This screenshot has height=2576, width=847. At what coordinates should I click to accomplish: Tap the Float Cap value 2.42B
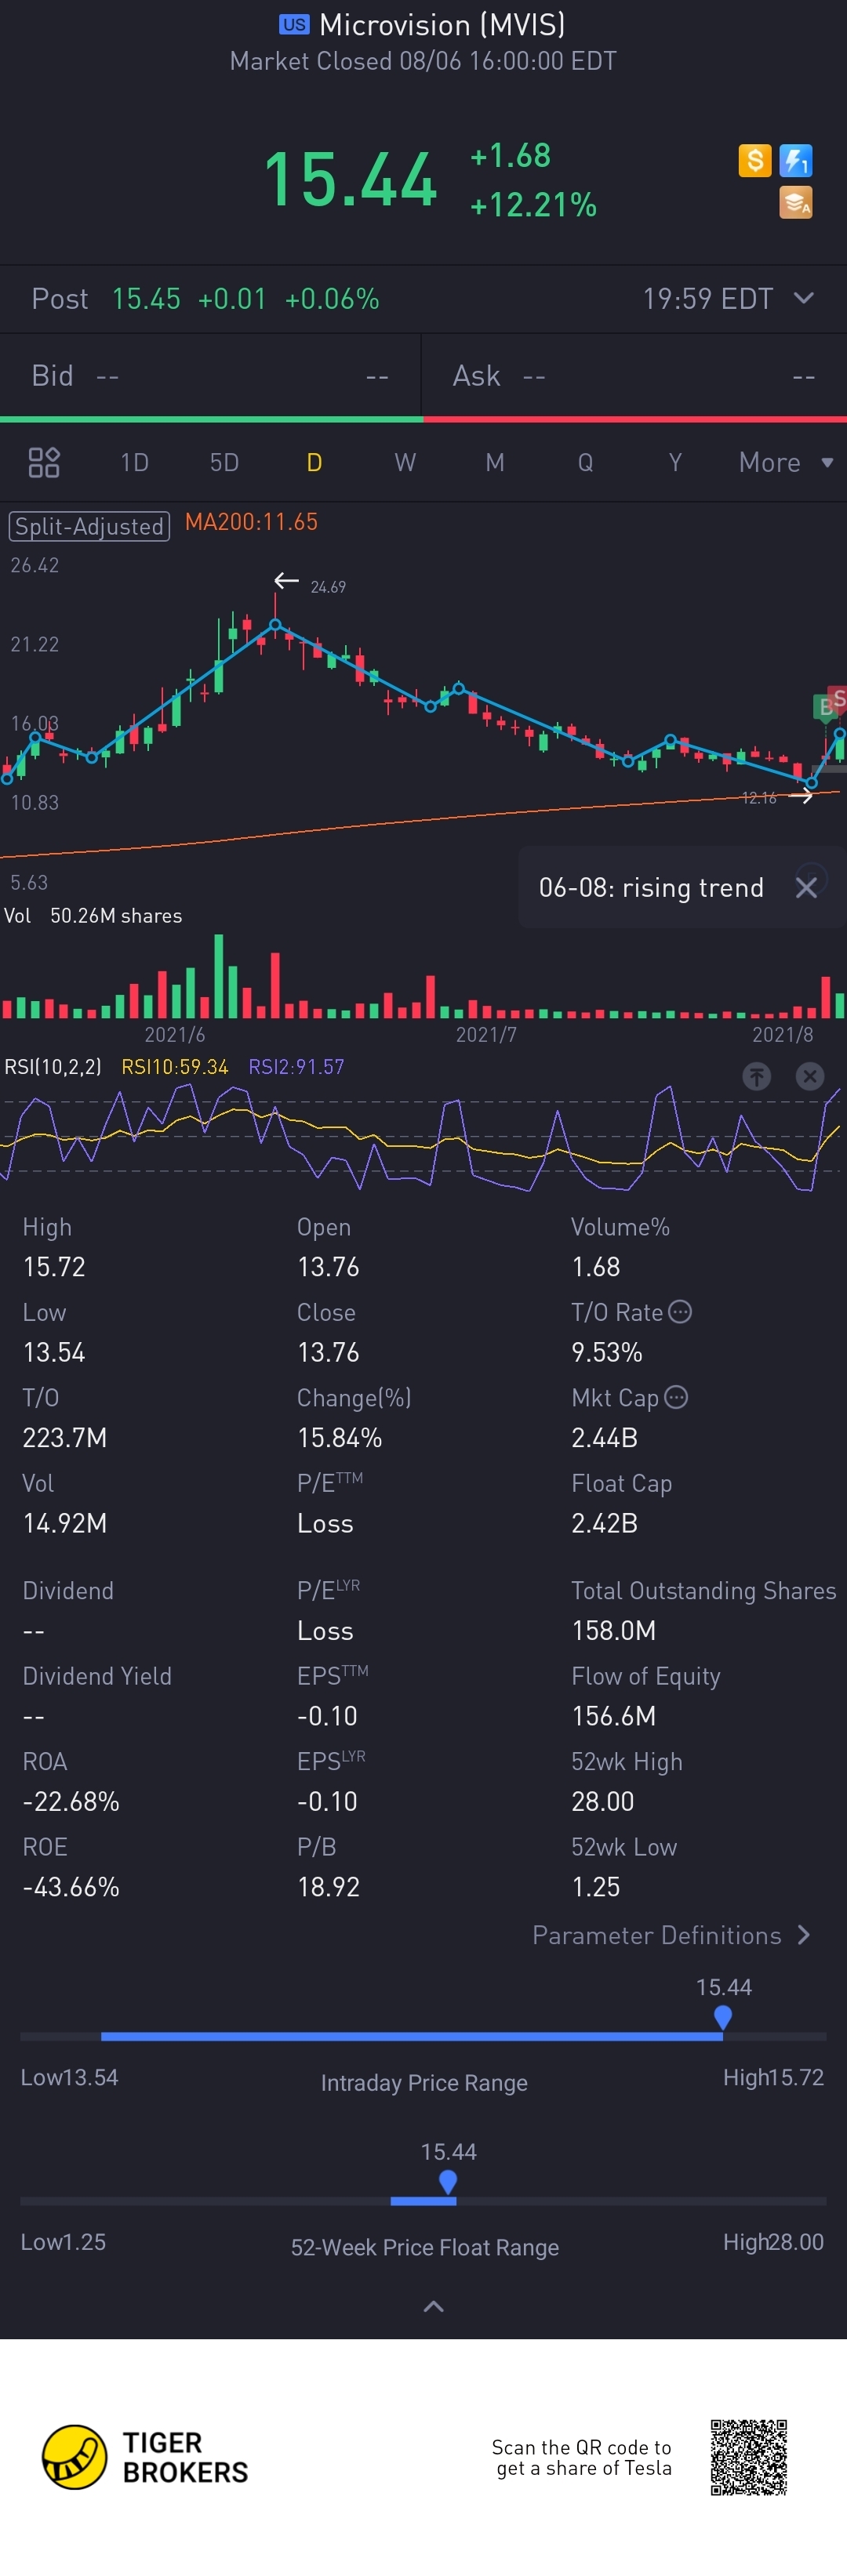coord(604,1523)
